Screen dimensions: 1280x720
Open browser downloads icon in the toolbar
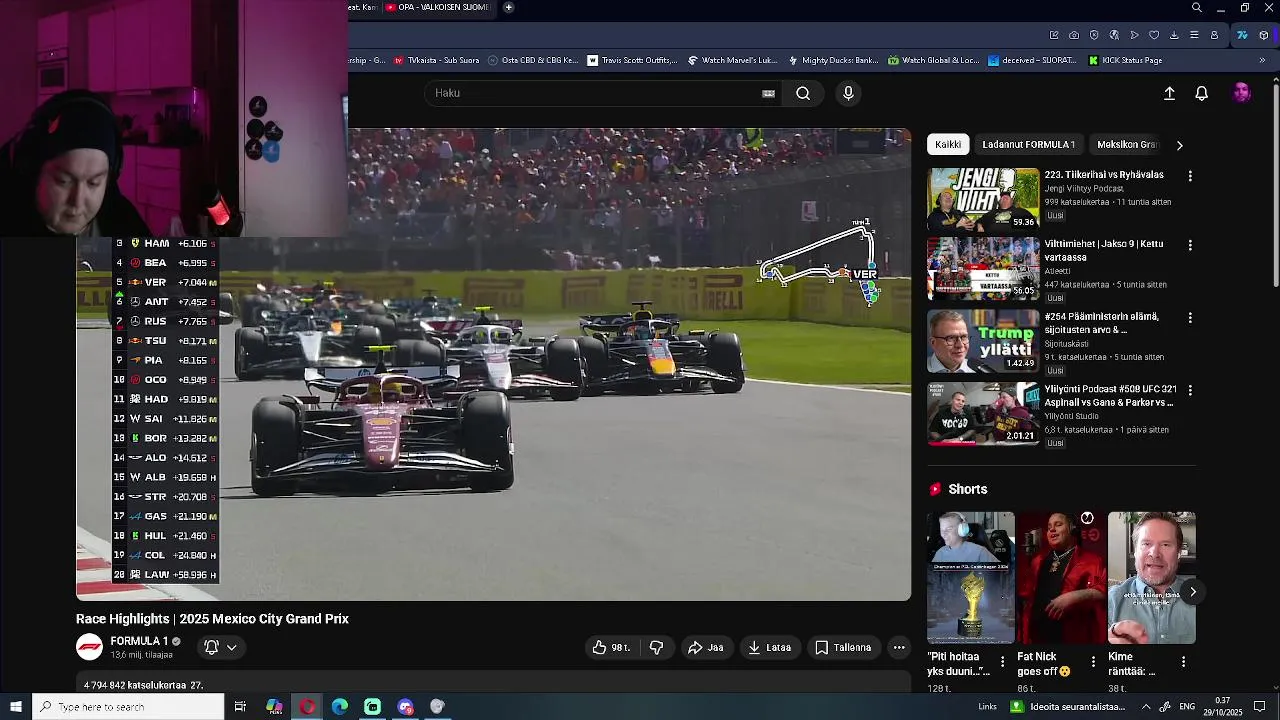[1174, 35]
